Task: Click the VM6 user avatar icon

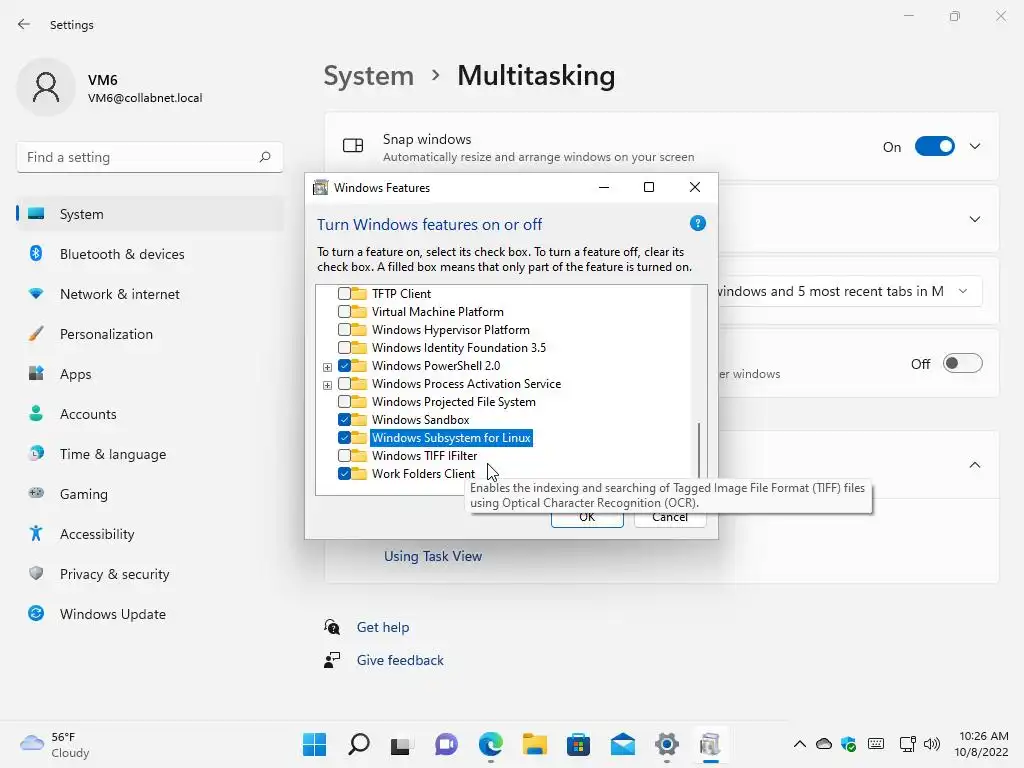Action: coord(46,88)
